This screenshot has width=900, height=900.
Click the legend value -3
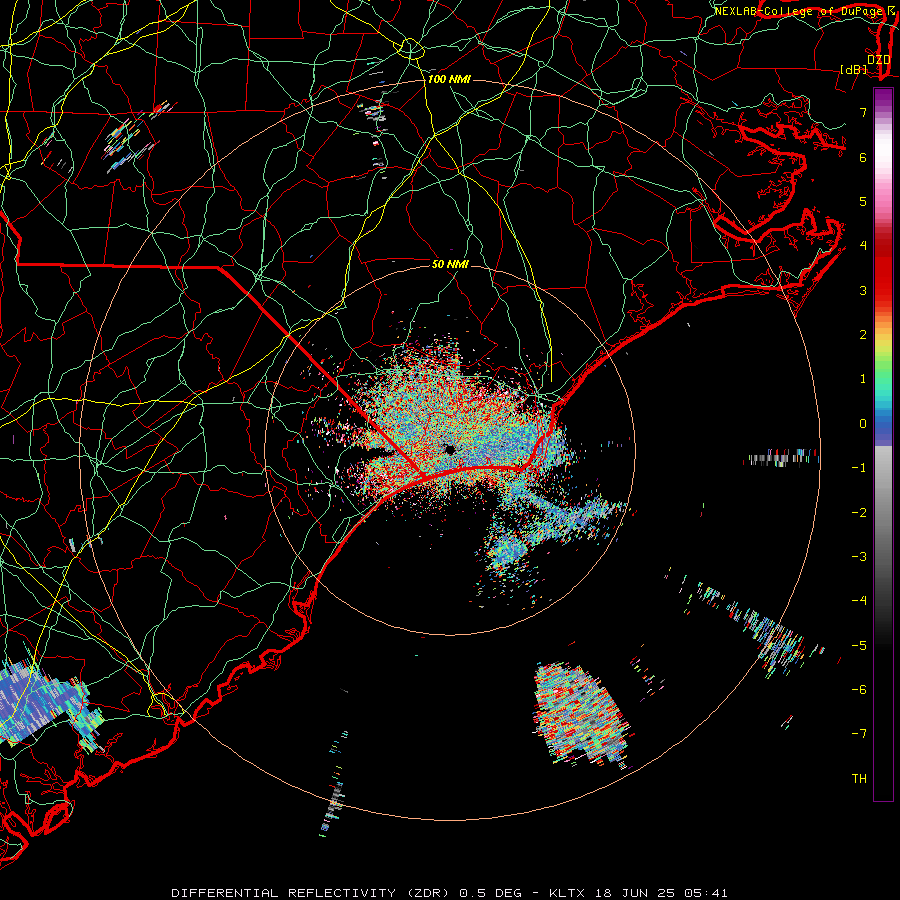pyautogui.click(x=859, y=557)
